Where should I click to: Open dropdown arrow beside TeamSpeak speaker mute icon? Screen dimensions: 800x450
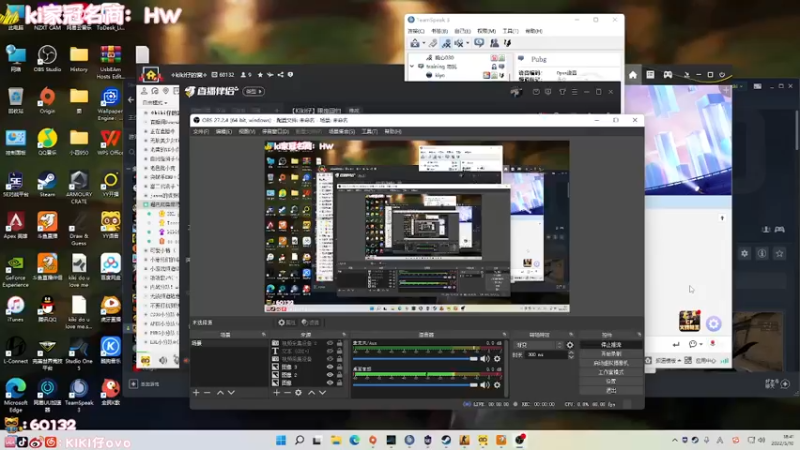(467, 43)
